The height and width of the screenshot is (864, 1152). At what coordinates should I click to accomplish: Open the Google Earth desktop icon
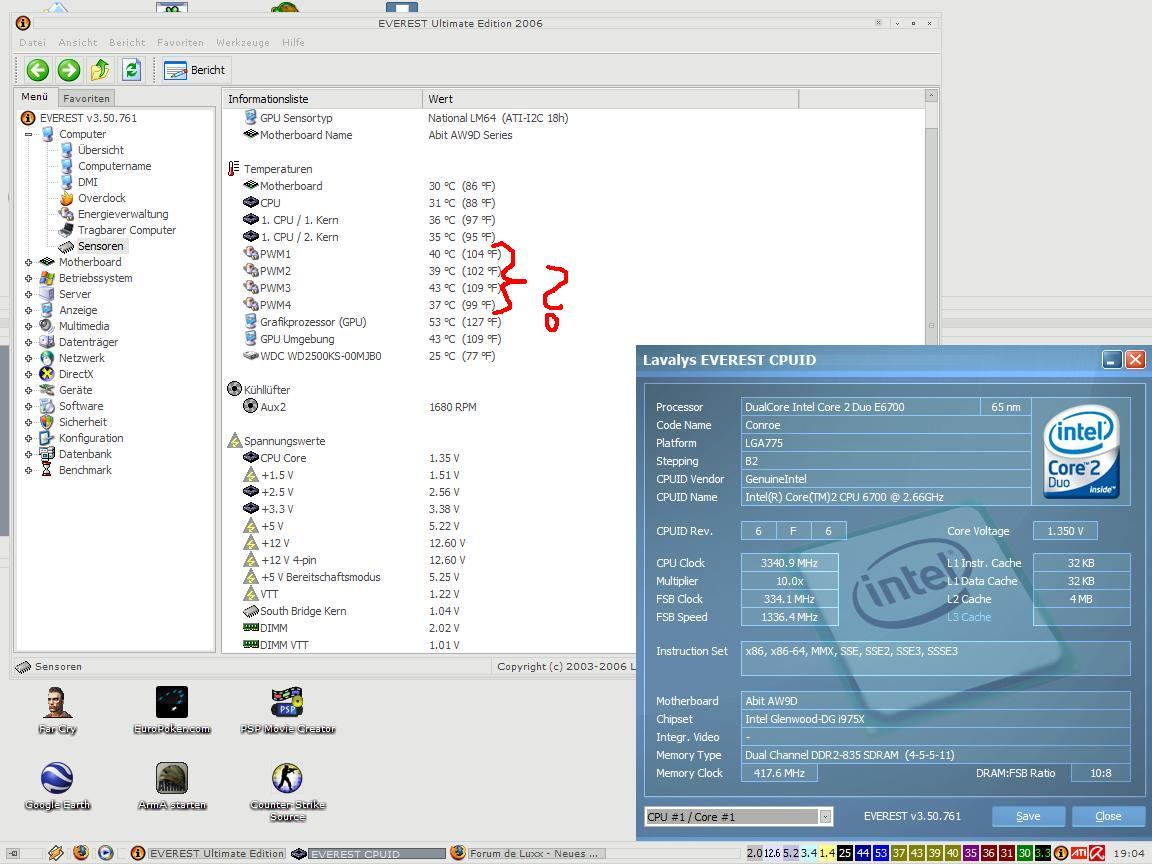[57, 786]
